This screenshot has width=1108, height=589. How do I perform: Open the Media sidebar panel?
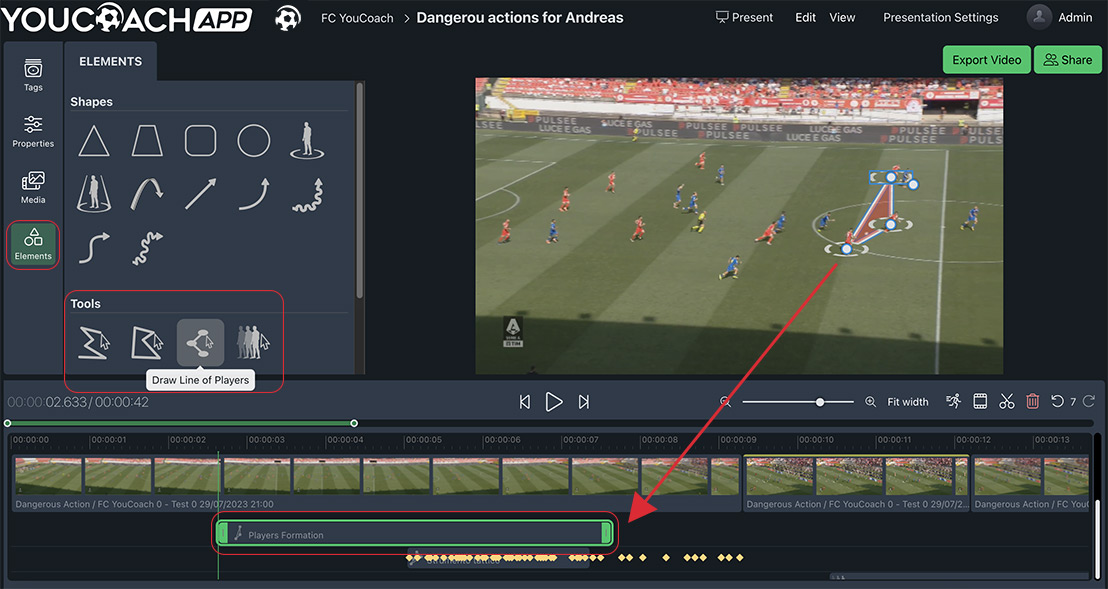pos(33,187)
